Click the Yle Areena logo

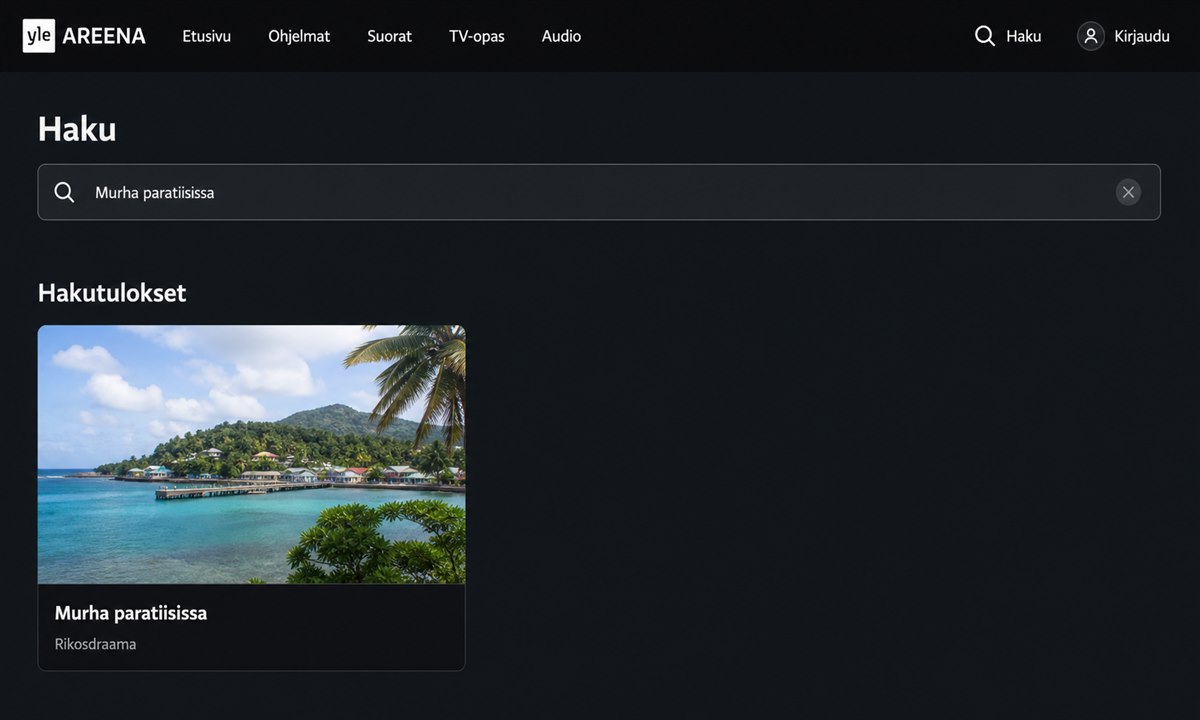click(x=84, y=36)
